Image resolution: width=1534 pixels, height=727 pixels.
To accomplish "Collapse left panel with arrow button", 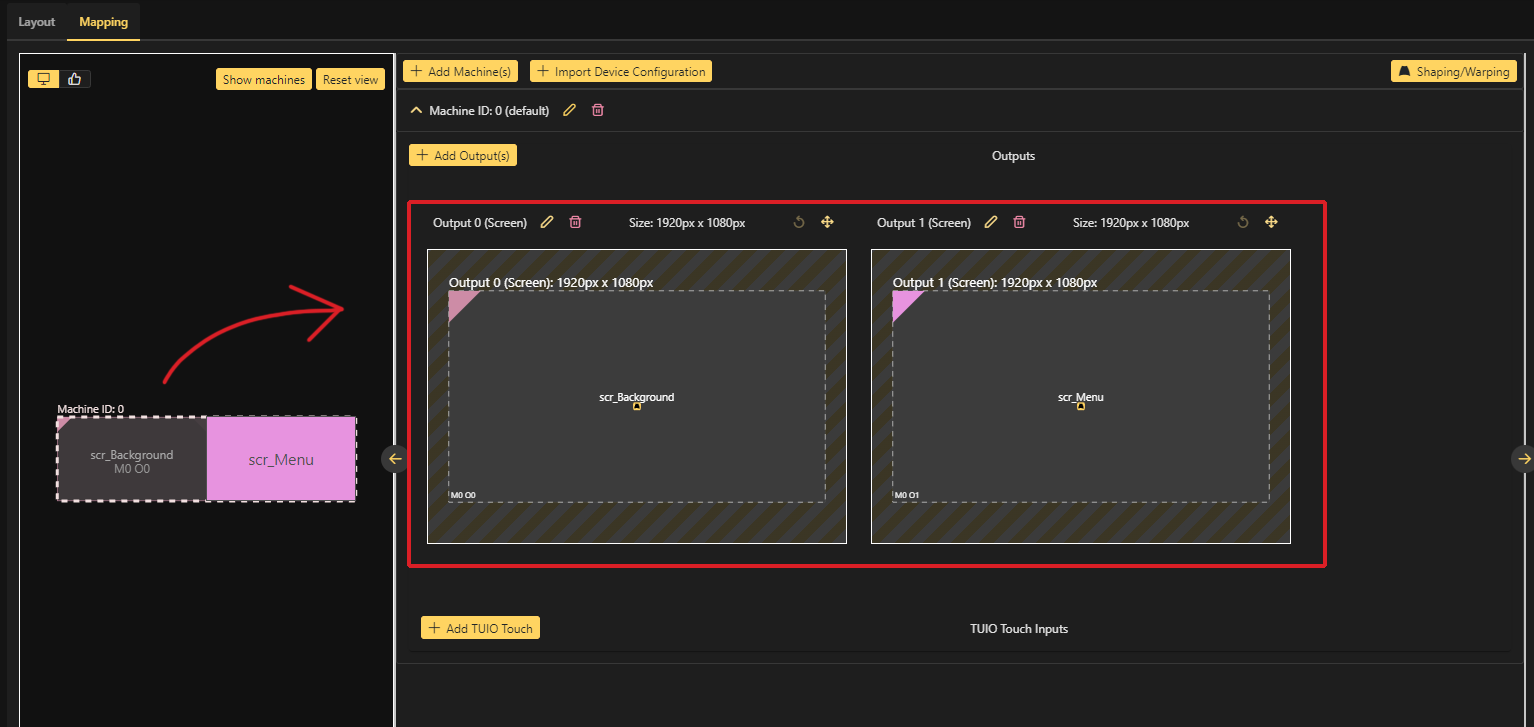I will click(394, 459).
